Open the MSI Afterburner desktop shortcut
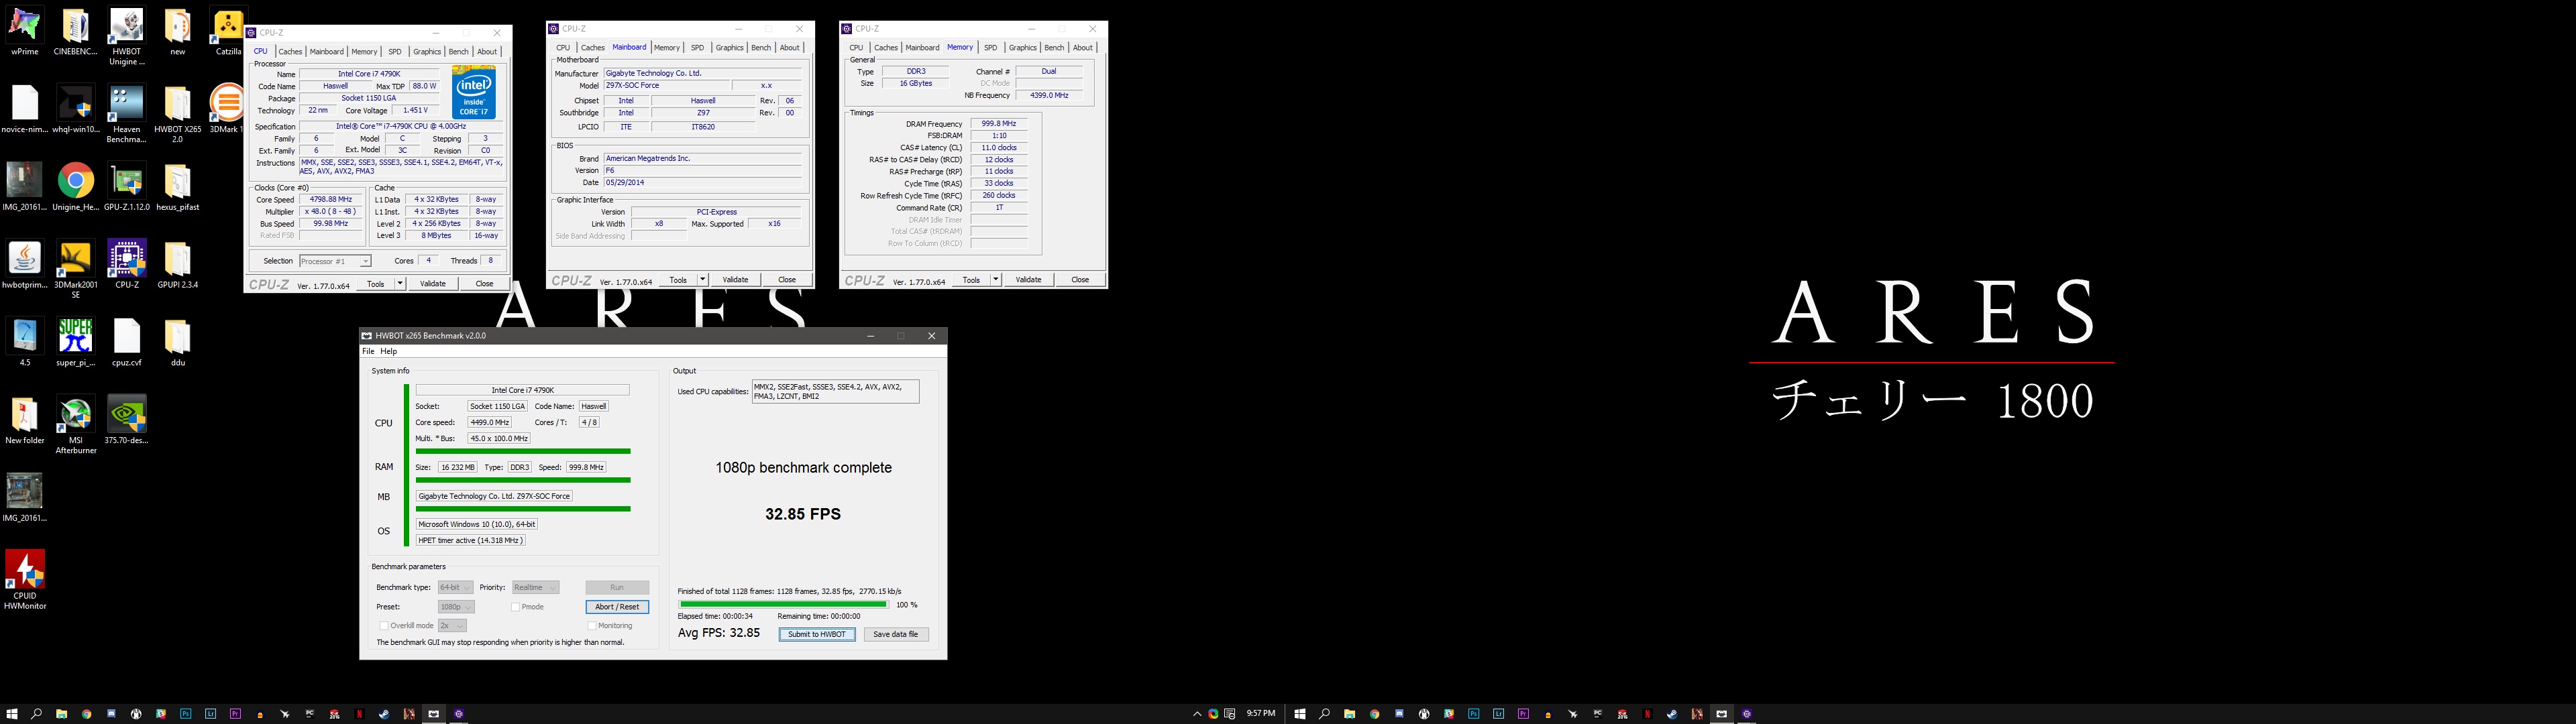This screenshot has height=724, width=2576. [x=76, y=425]
